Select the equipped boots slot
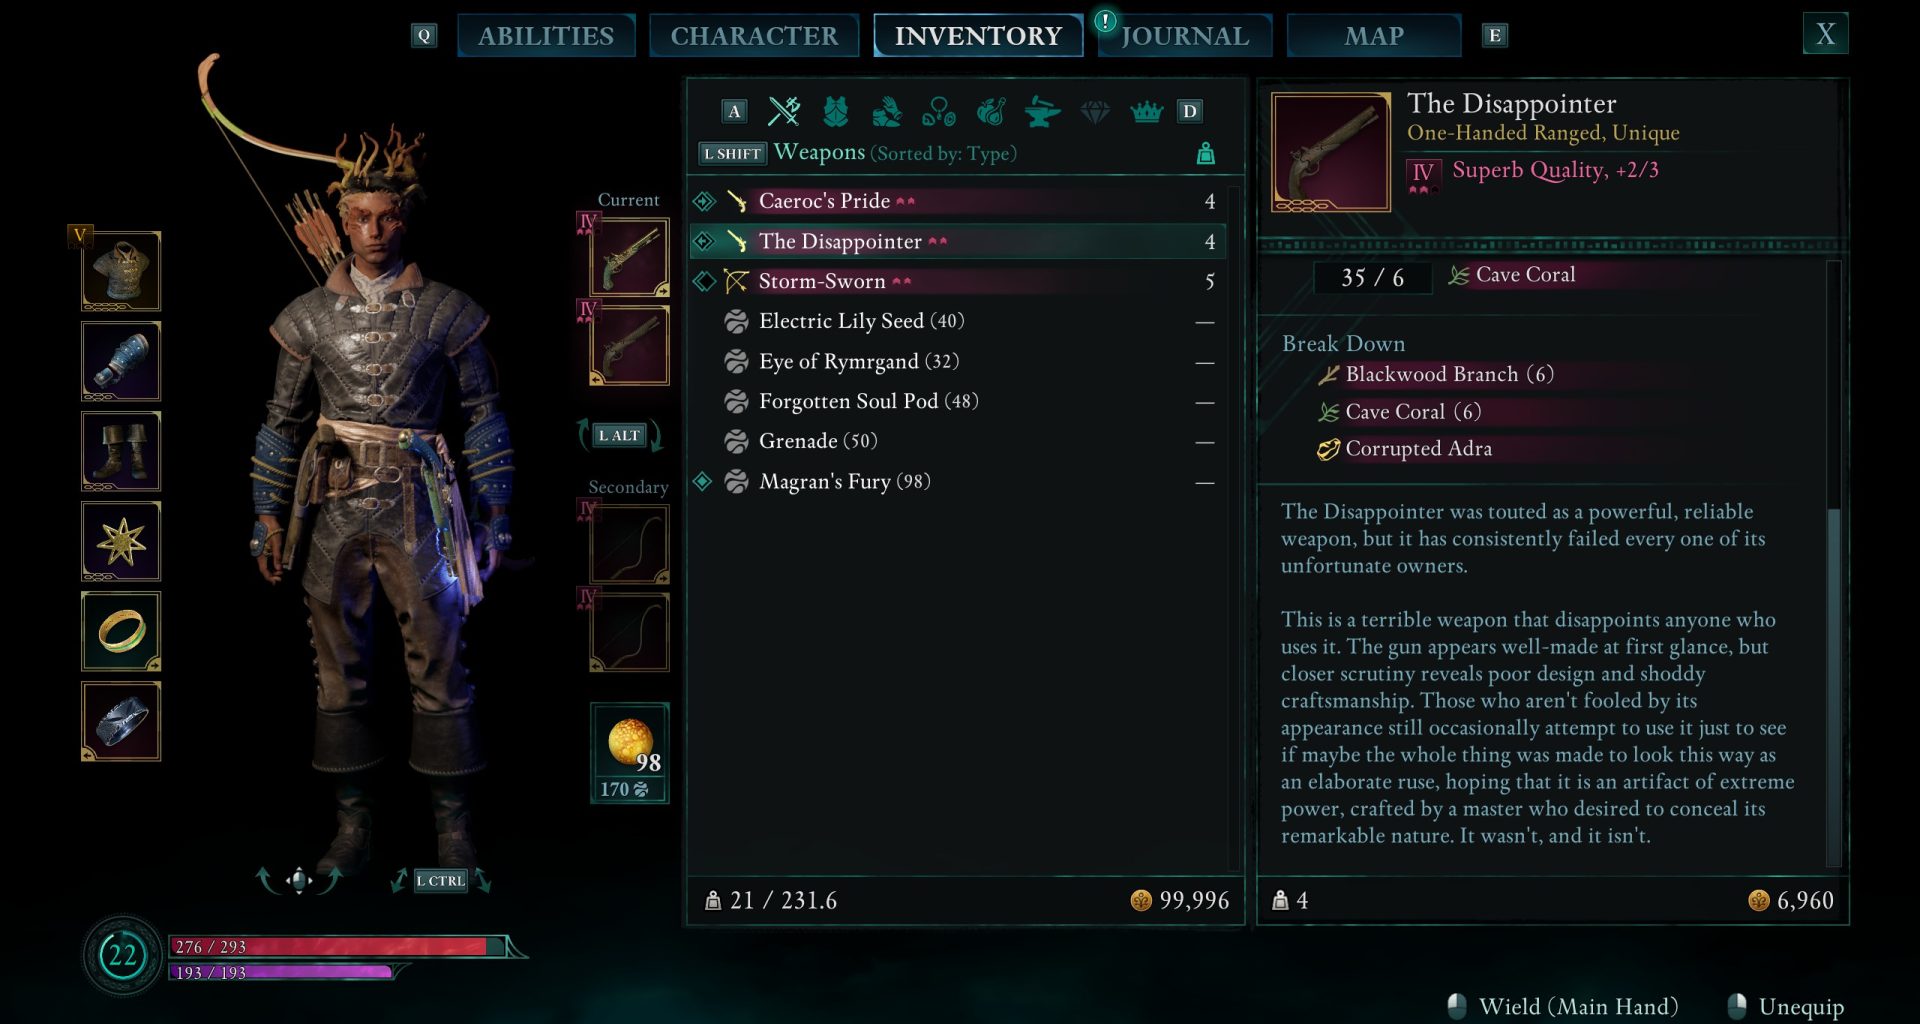This screenshot has width=1920, height=1024. [x=121, y=451]
